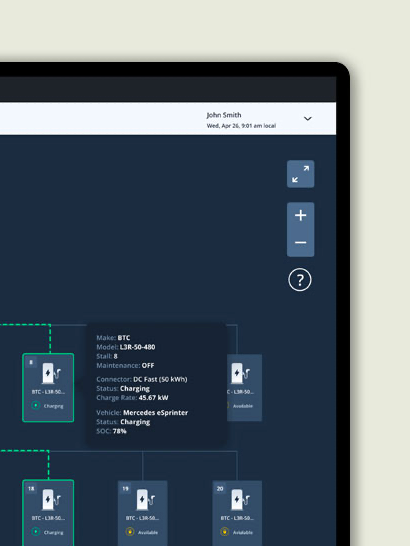Screen dimensions: 410x546
Task: Click the stall number badge 19
Action: [125, 489]
